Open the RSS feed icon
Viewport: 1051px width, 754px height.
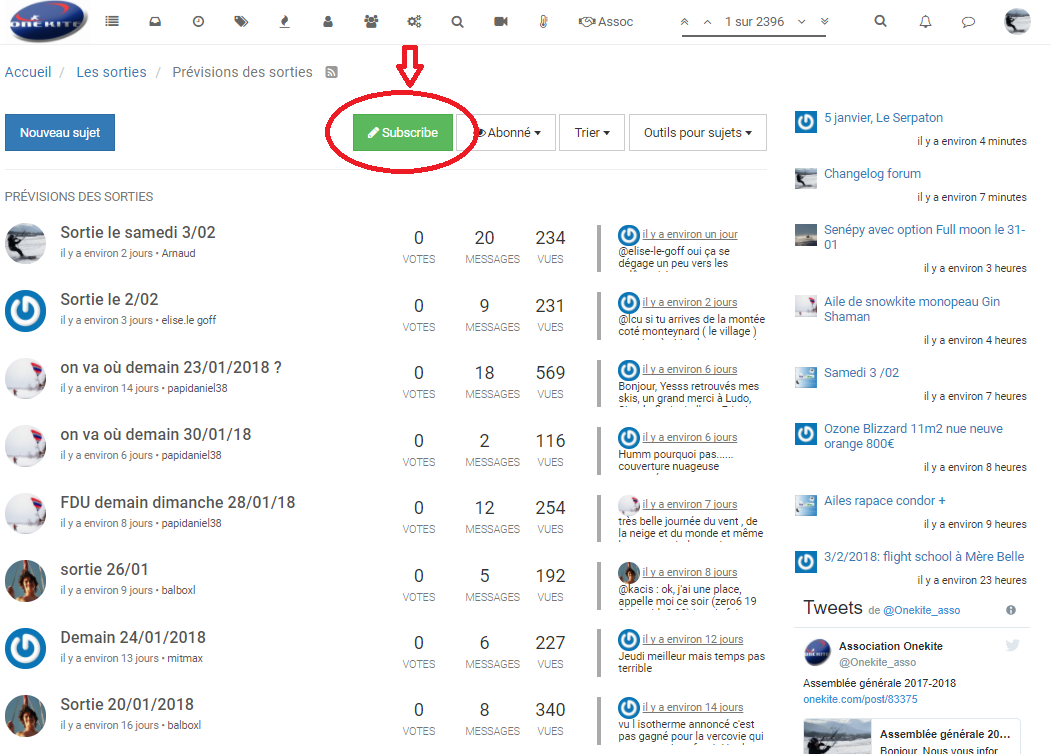tap(331, 72)
